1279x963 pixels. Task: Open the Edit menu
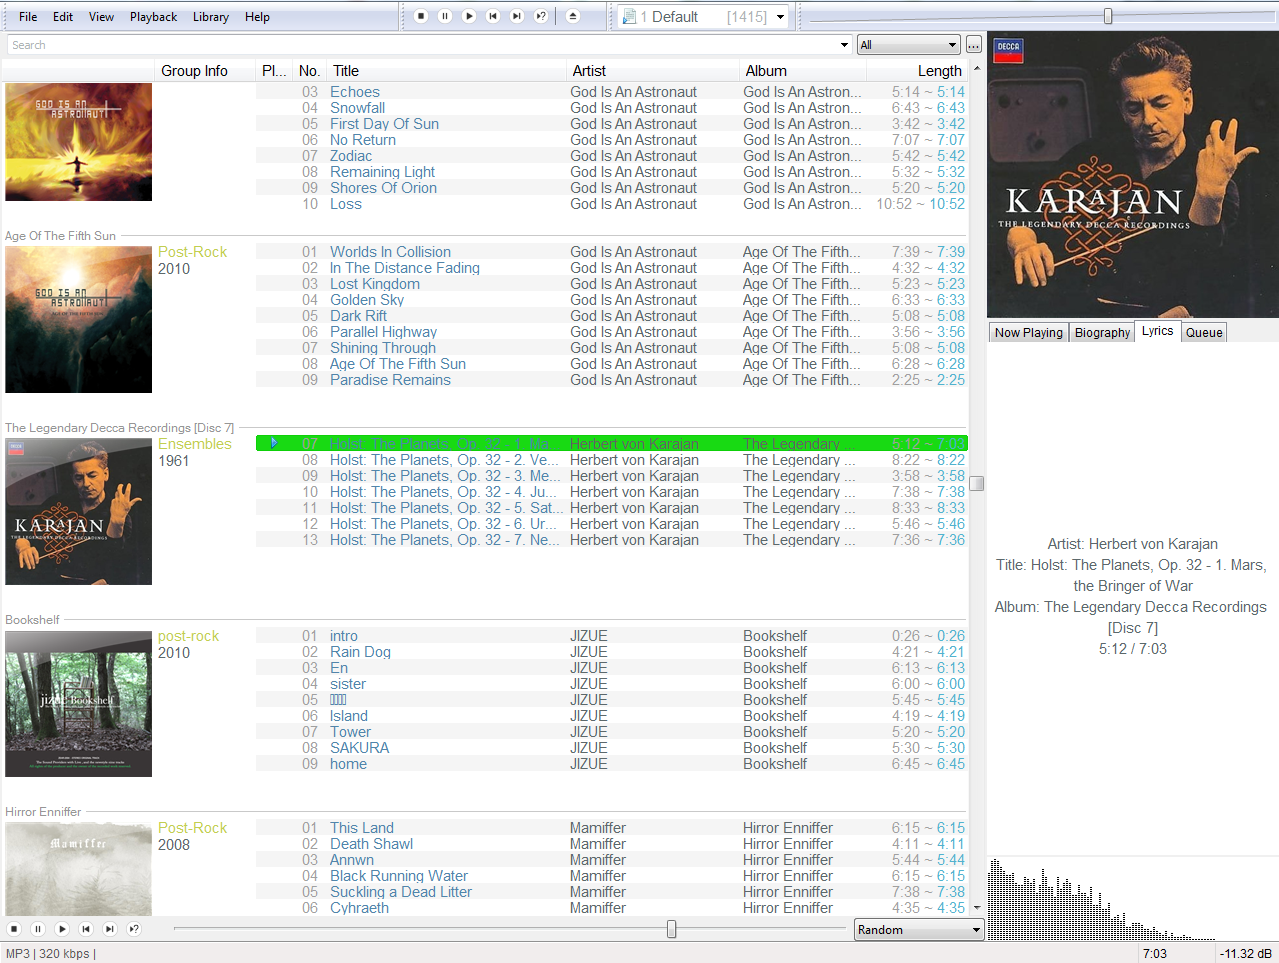pyautogui.click(x=63, y=17)
